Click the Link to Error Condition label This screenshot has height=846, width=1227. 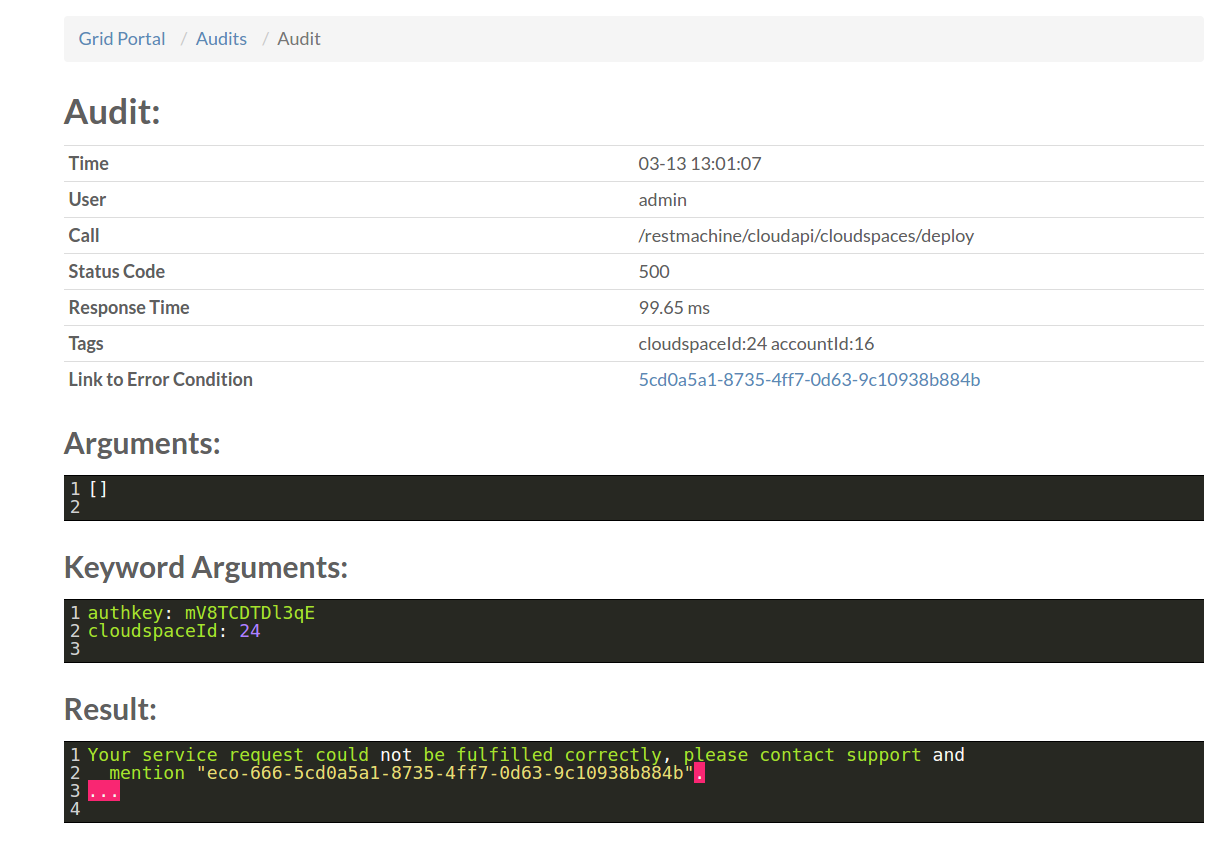pos(160,380)
